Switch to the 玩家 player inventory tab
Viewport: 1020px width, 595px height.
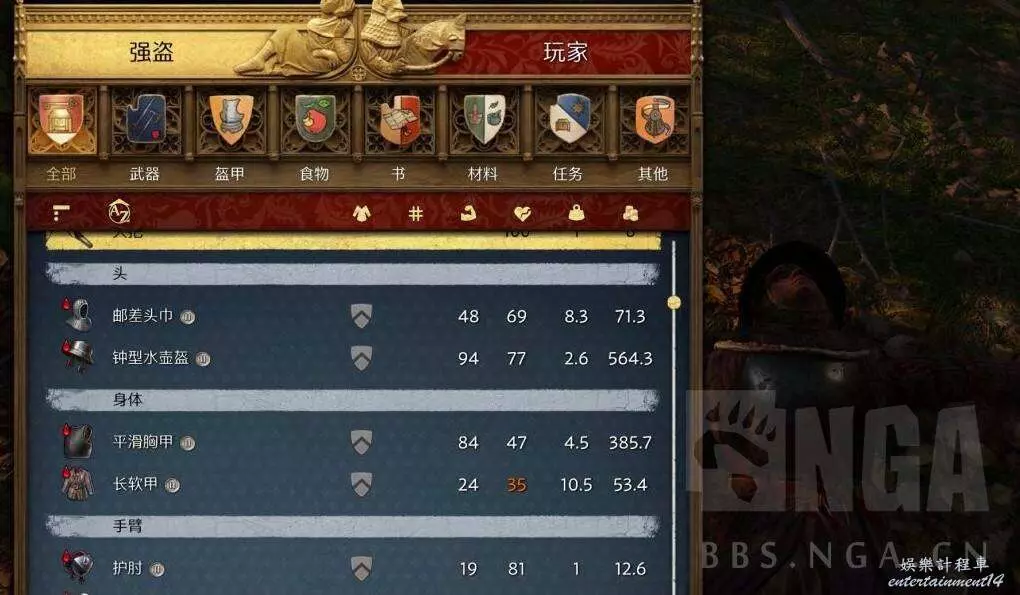tap(565, 52)
